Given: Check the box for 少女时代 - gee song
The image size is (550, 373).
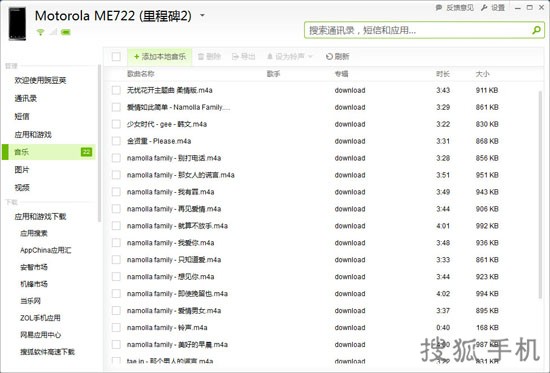Looking at the screenshot, I should coord(116,124).
